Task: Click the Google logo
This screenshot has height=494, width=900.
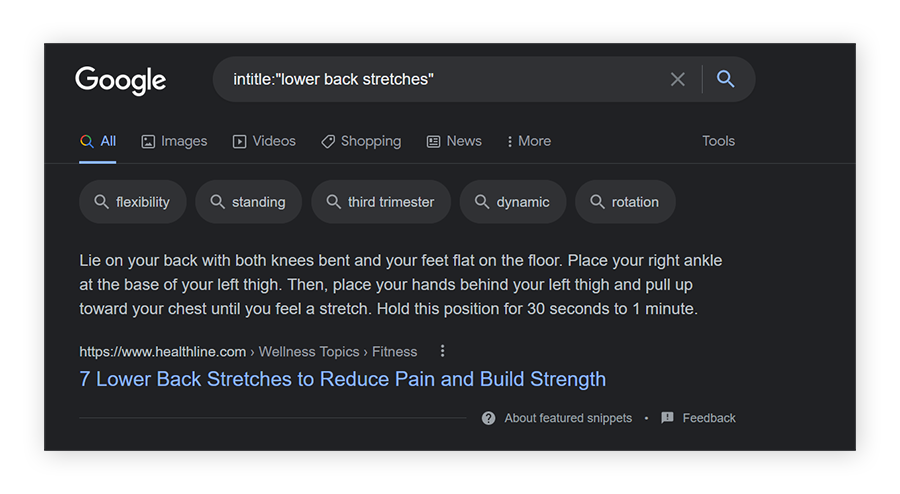Action: (x=120, y=80)
